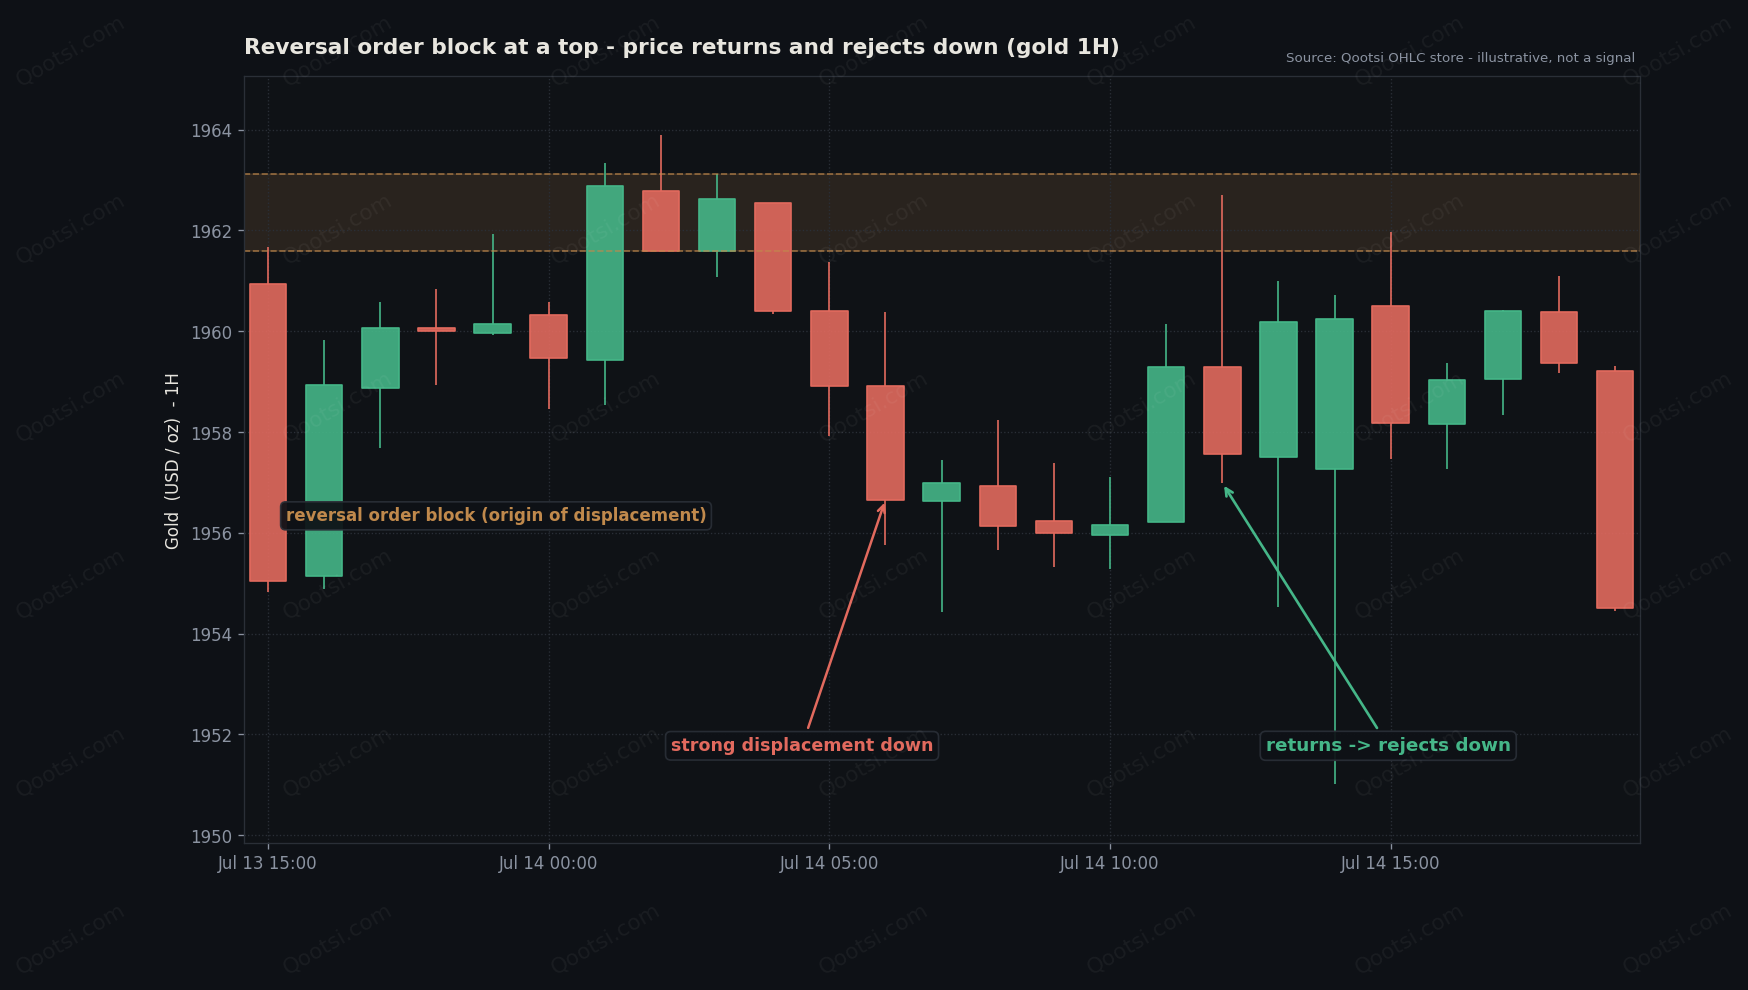The width and height of the screenshot is (1748, 990).
Task: Click the Jul 13 15:00 axis label
Action: (x=267, y=863)
